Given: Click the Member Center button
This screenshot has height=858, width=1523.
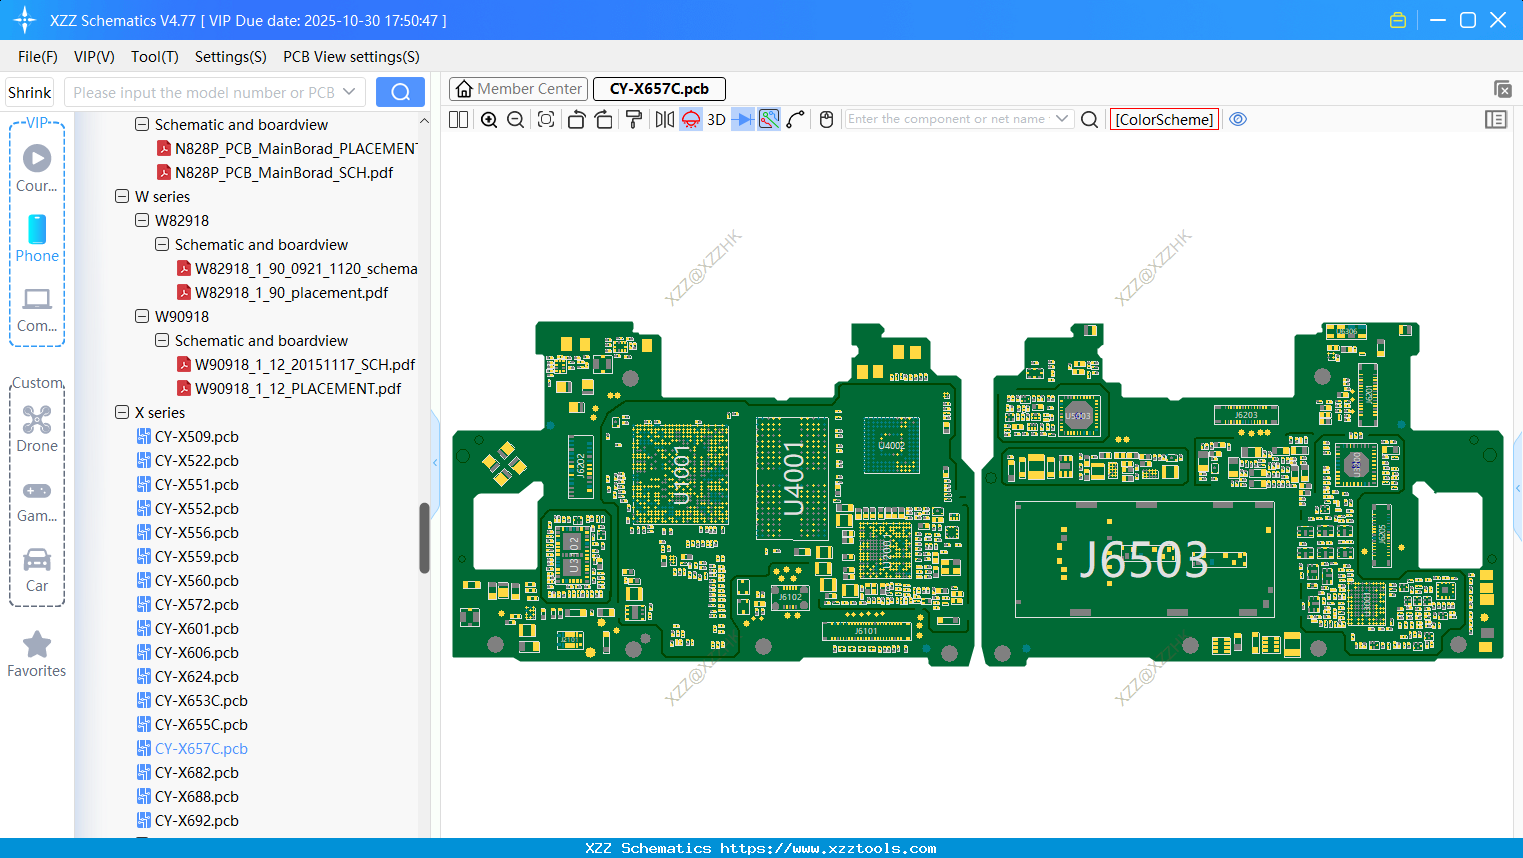Looking at the screenshot, I should [518, 88].
